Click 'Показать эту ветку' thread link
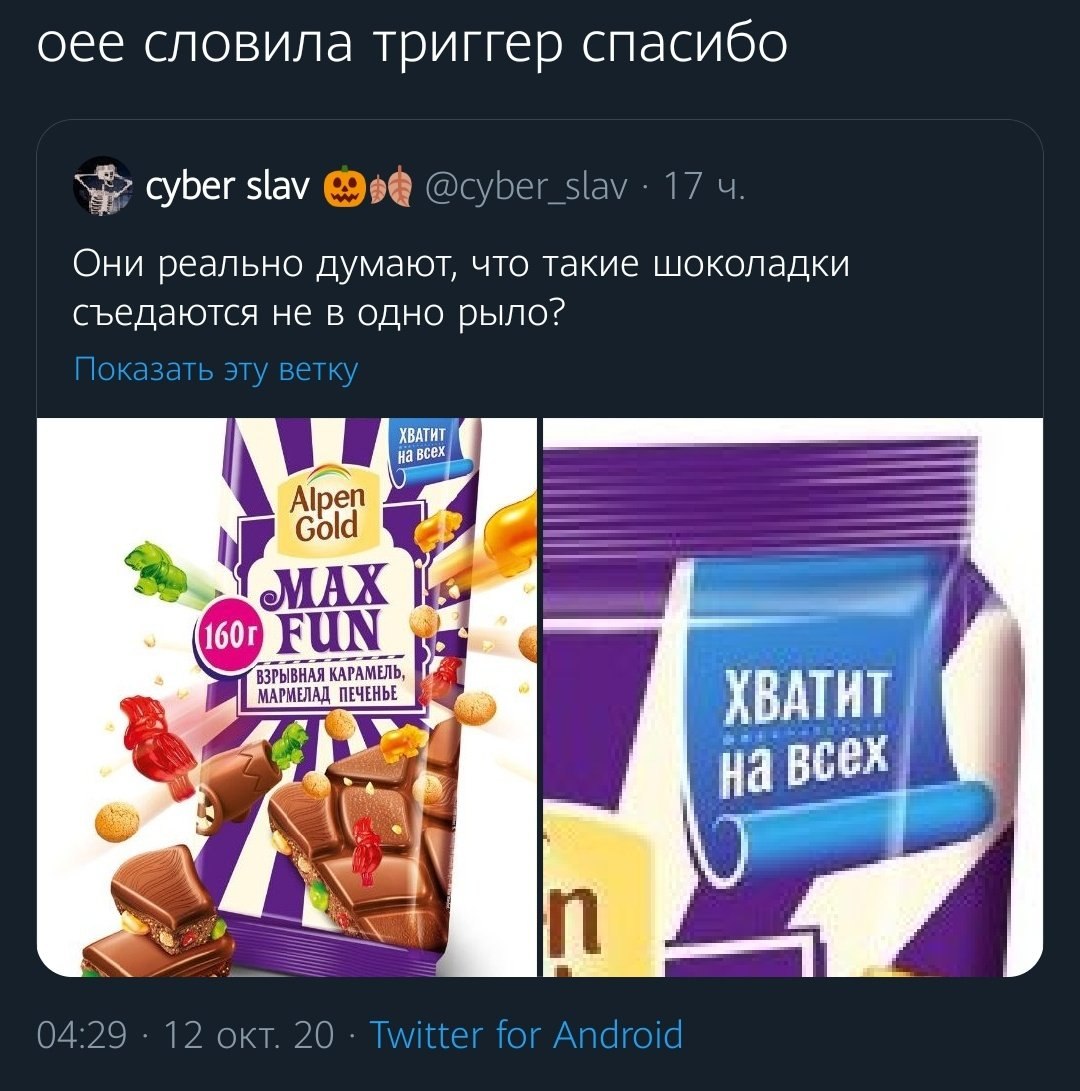 tap(216, 369)
